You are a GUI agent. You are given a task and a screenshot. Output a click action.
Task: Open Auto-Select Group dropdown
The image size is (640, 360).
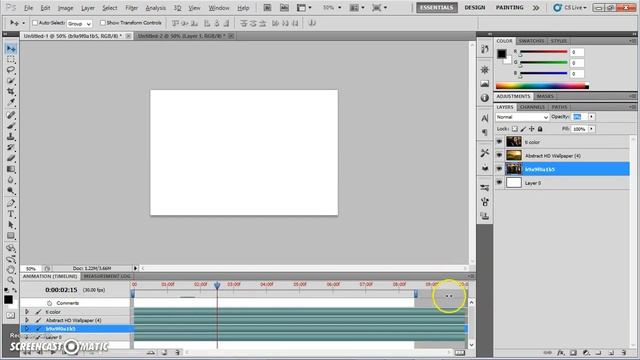coord(79,24)
